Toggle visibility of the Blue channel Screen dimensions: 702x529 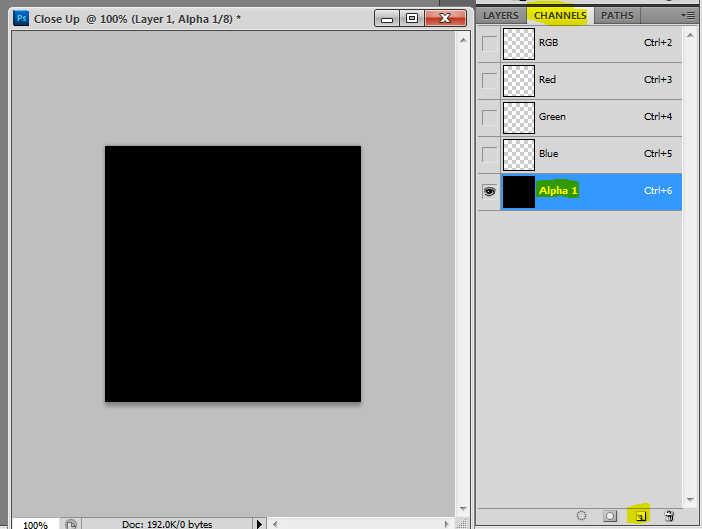[x=489, y=155]
